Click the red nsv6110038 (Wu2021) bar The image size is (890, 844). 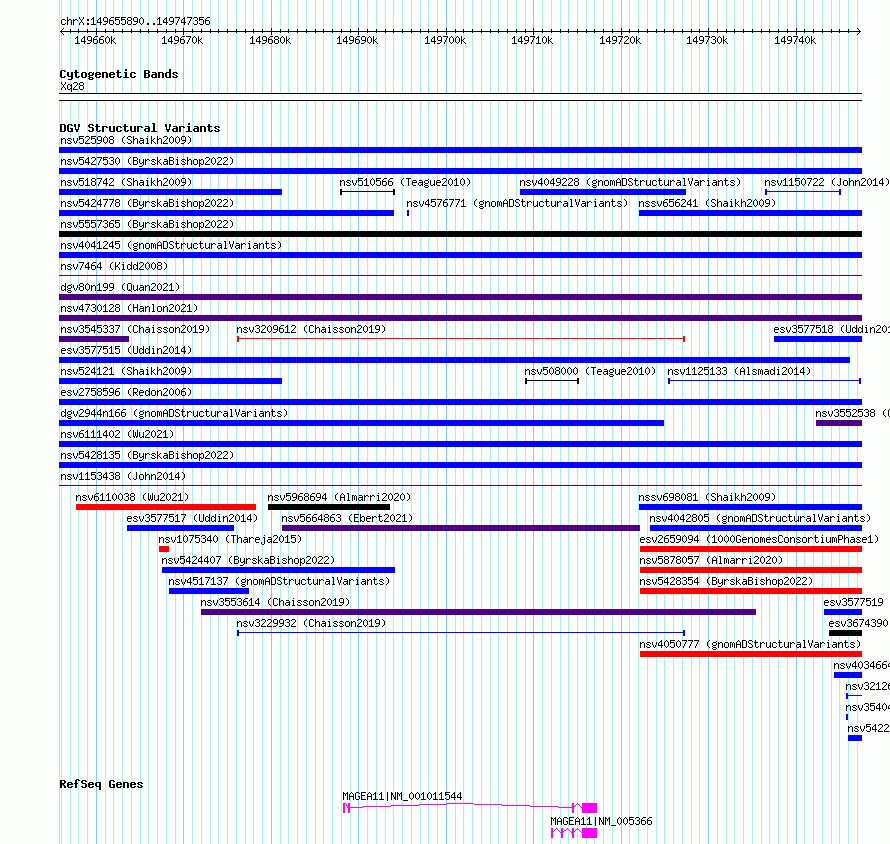(166, 507)
